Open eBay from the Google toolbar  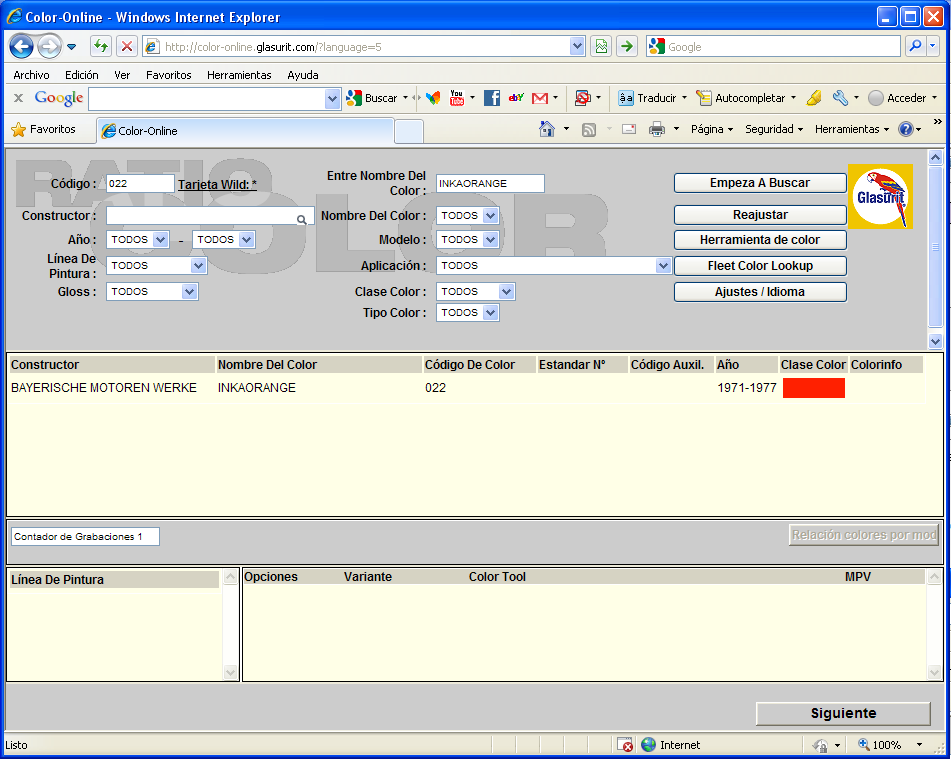[x=516, y=98]
